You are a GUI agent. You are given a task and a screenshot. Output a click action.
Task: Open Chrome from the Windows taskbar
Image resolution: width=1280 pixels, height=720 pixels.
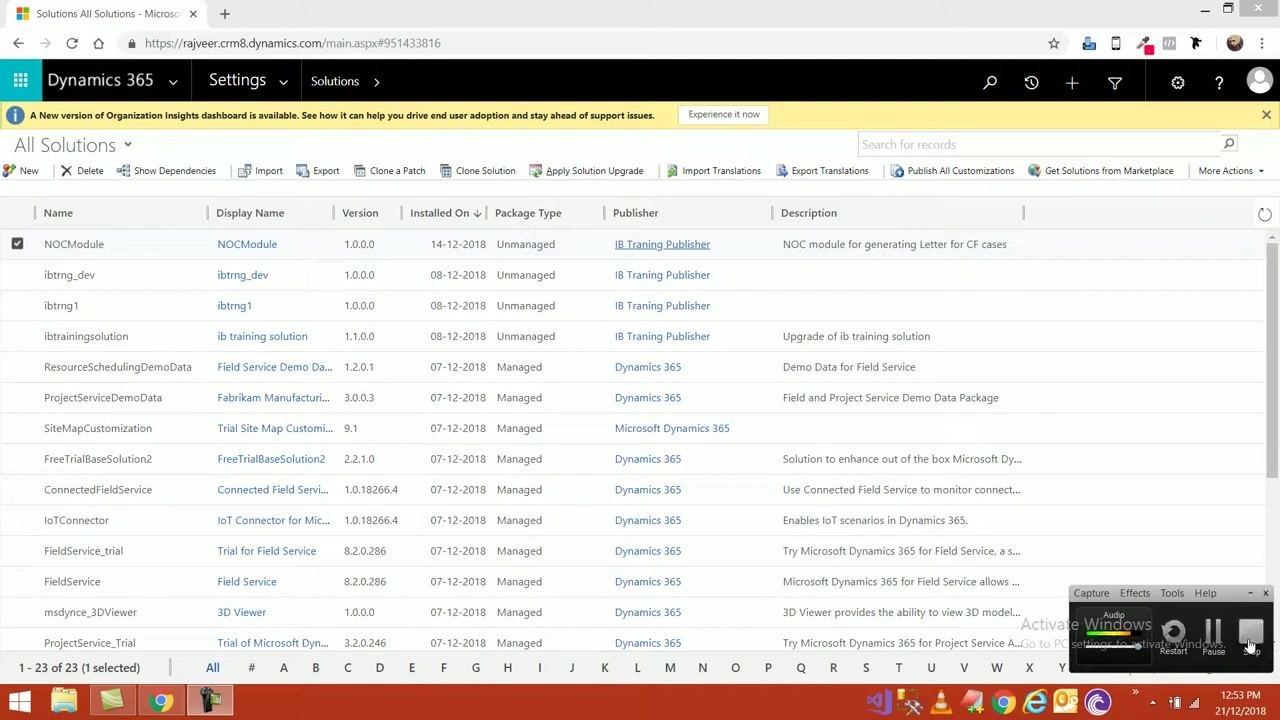[161, 702]
